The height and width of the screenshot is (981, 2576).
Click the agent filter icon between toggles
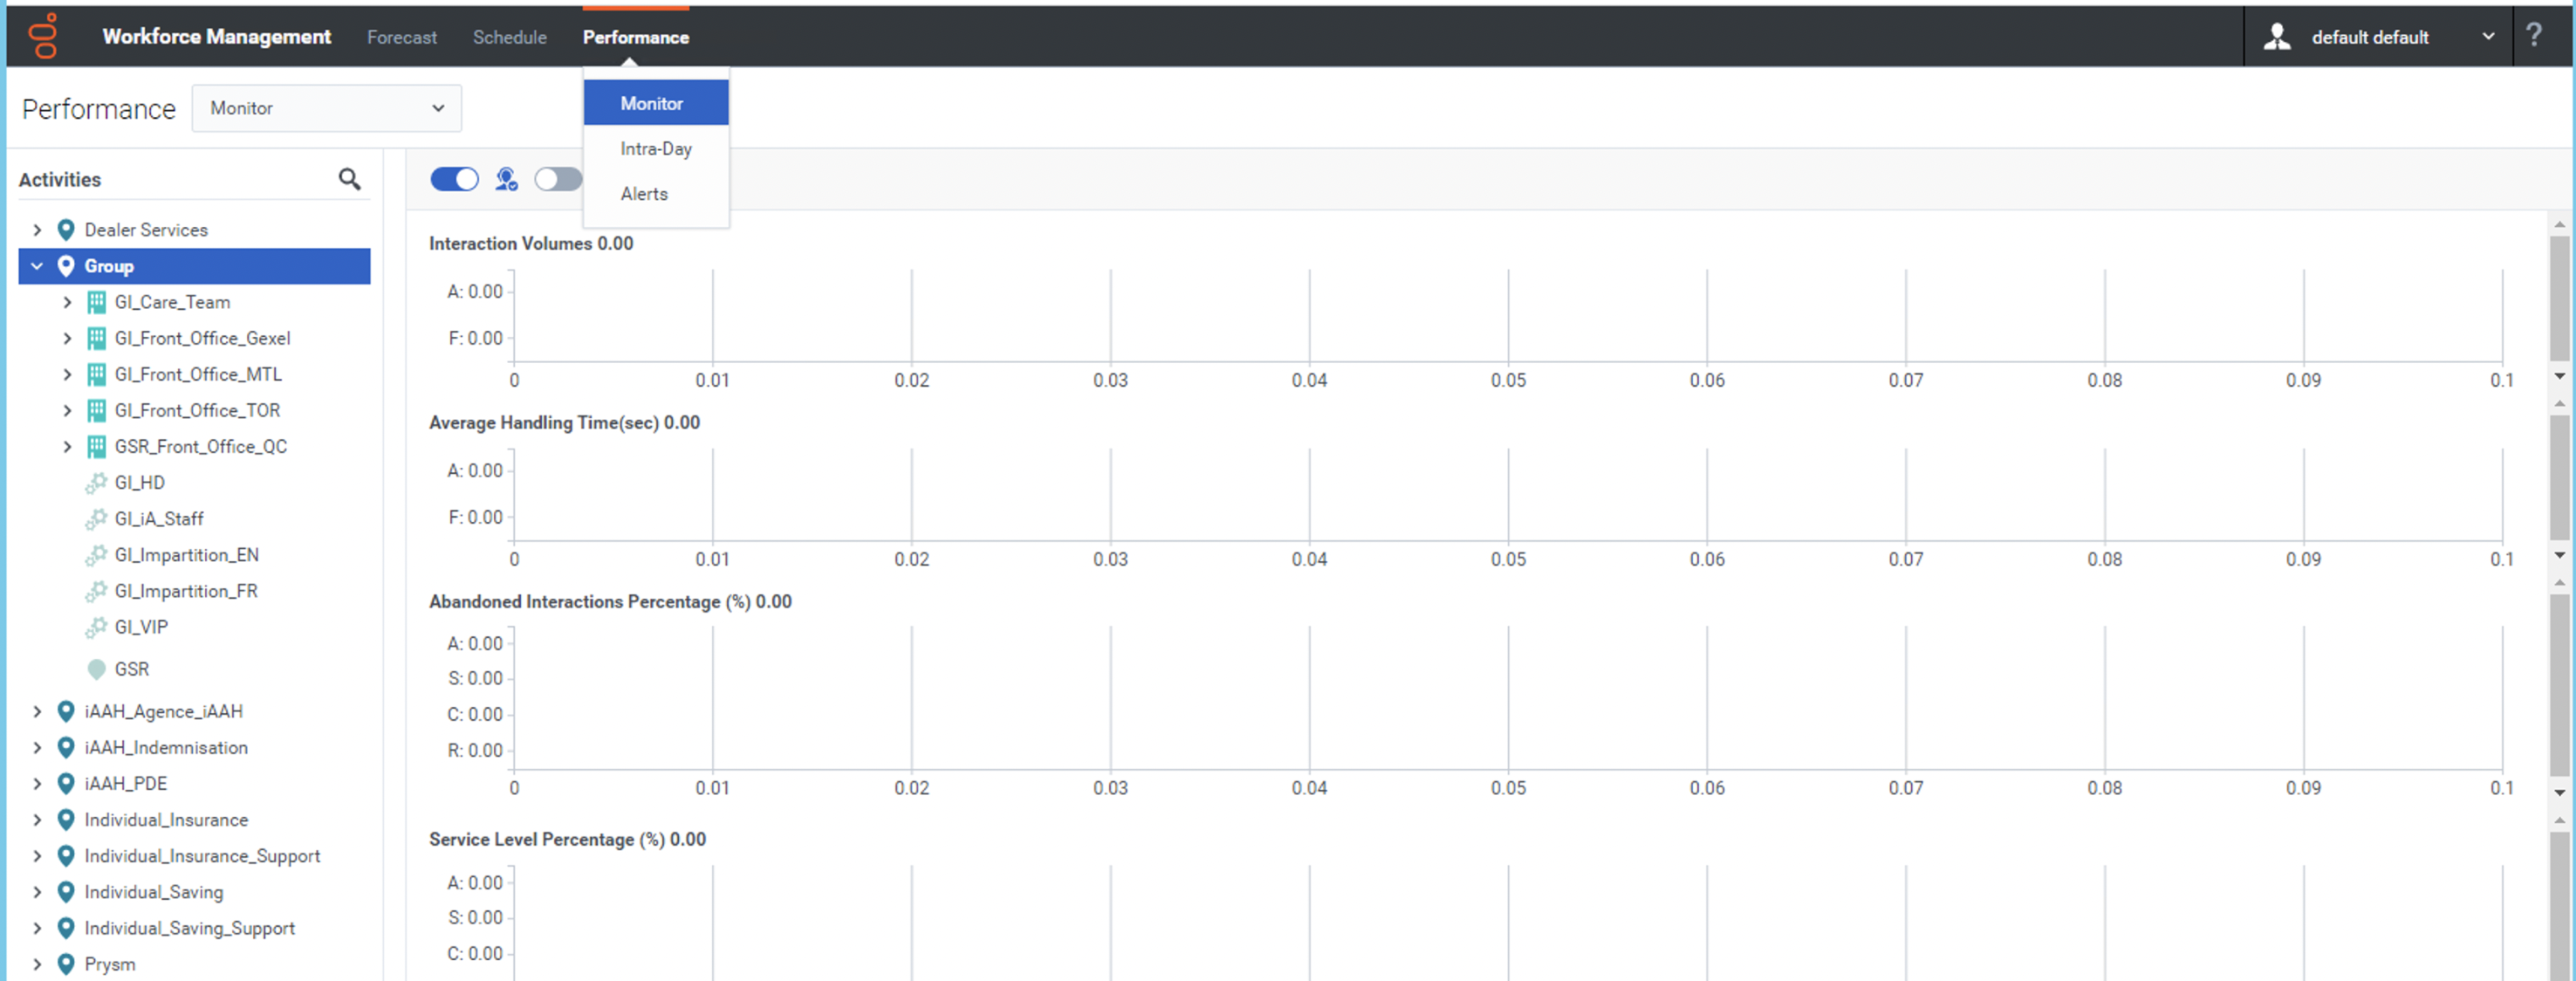click(x=506, y=179)
